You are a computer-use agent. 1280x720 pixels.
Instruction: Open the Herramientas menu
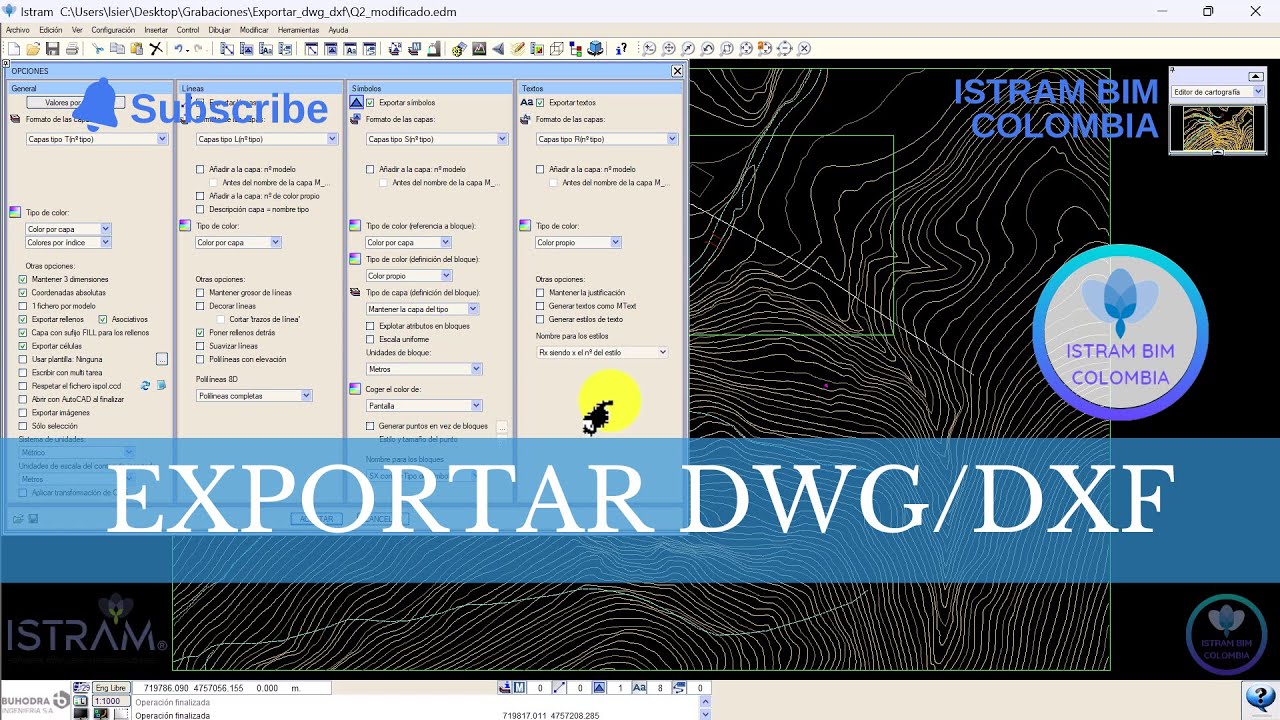pos(298,30)
